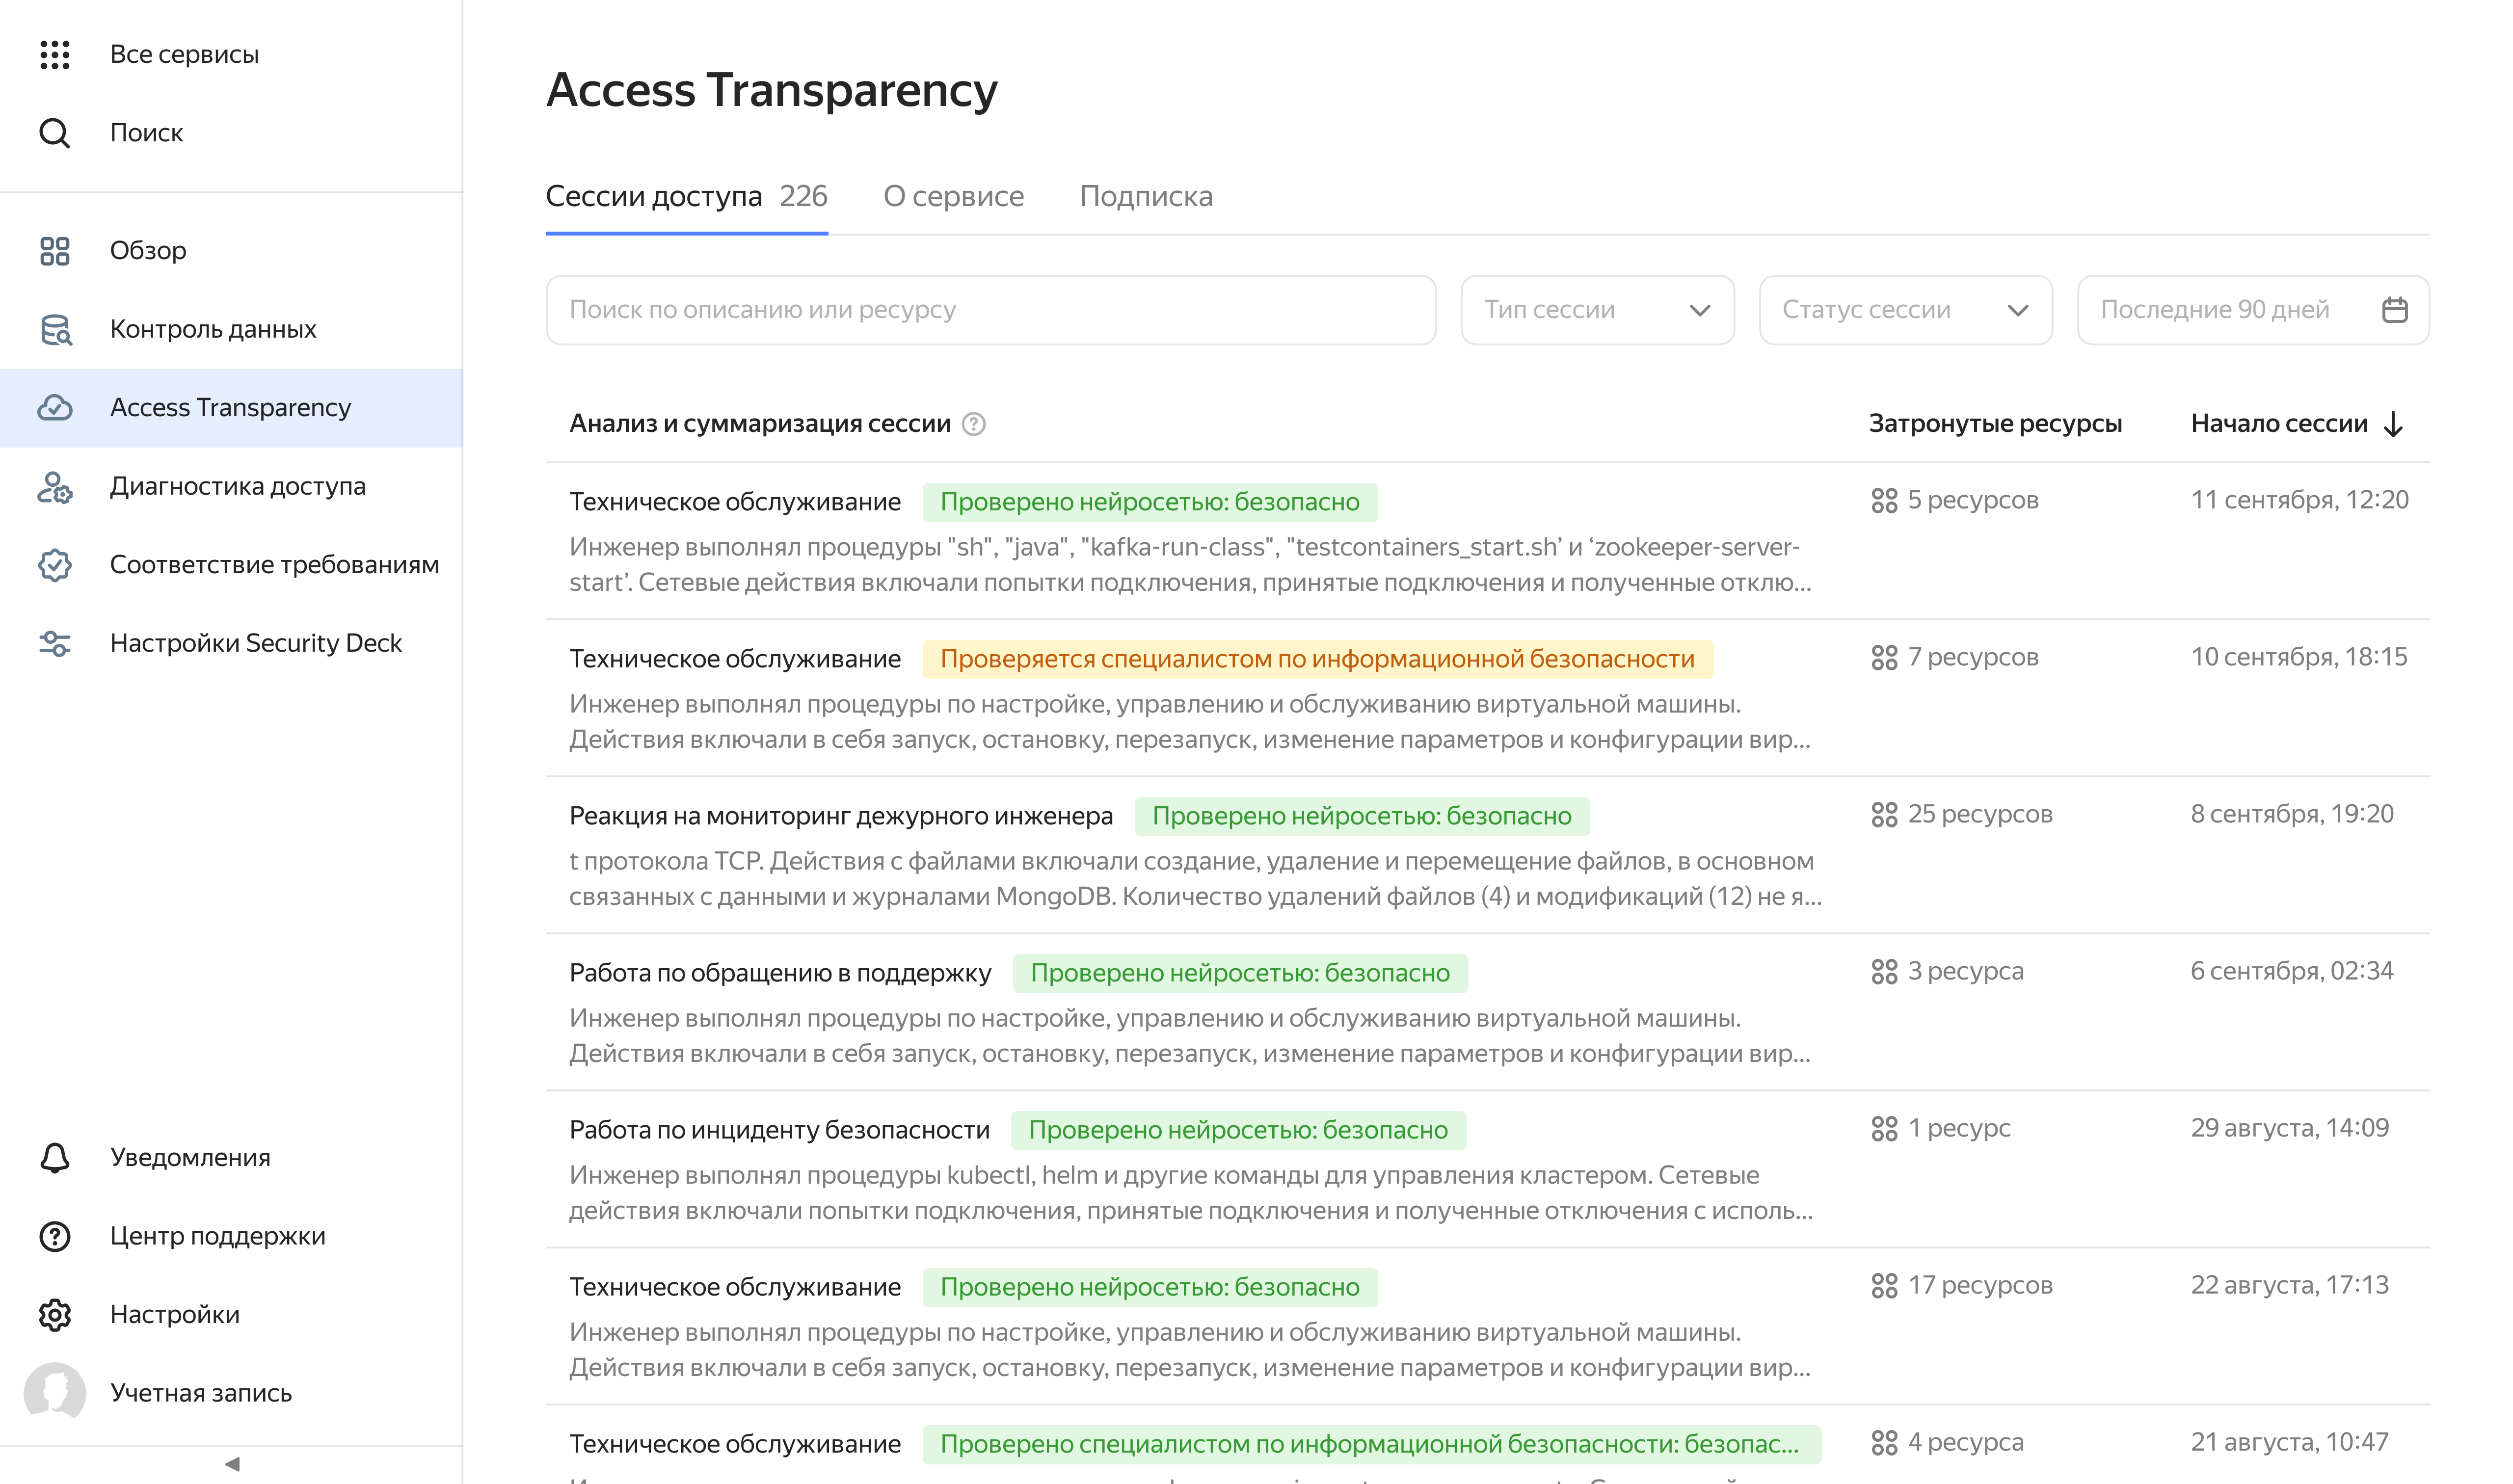Click the Compliance badge checkmark icon
Image resolution: width=2513 pixels, height=1484 pixels.
(54, 565)
